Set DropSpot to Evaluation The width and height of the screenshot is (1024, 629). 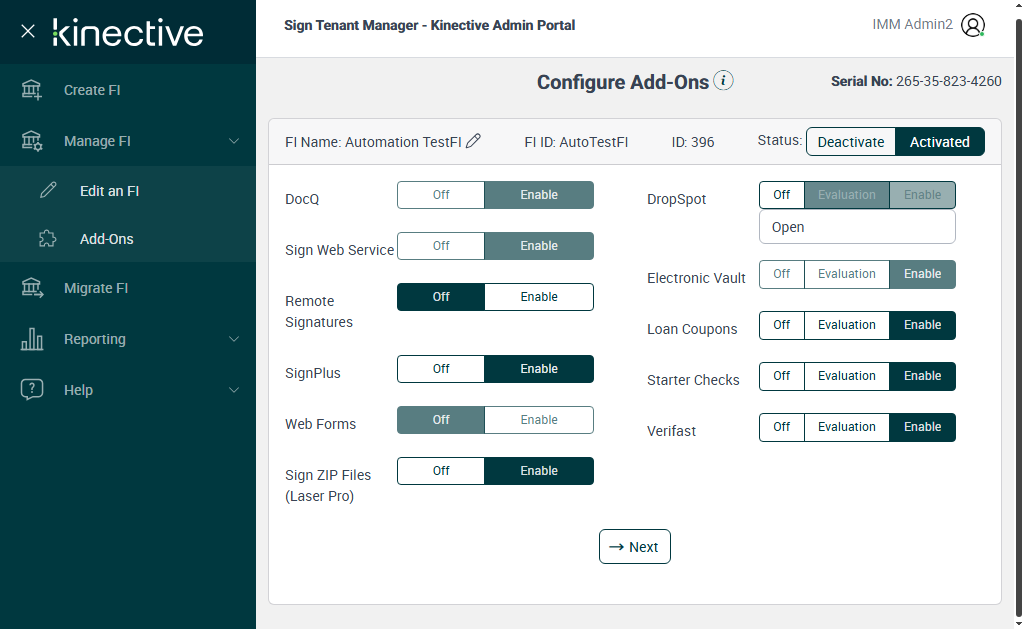point(846,195)
